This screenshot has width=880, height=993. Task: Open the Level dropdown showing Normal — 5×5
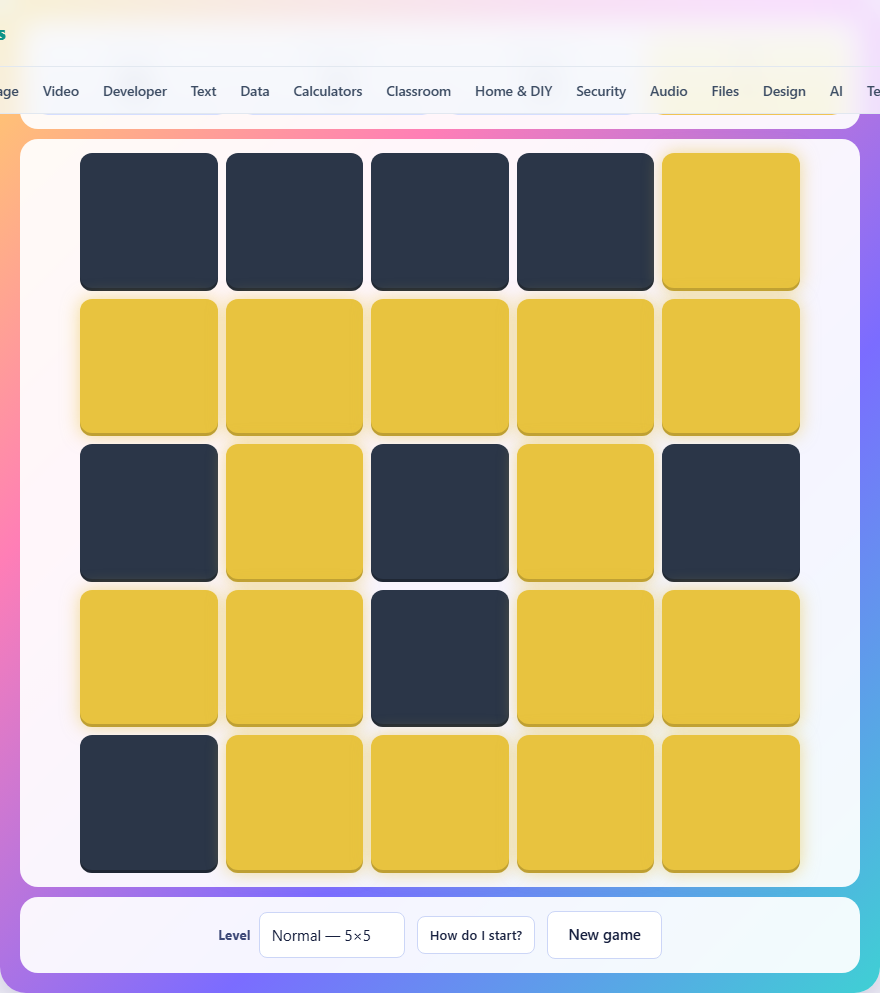332,935
